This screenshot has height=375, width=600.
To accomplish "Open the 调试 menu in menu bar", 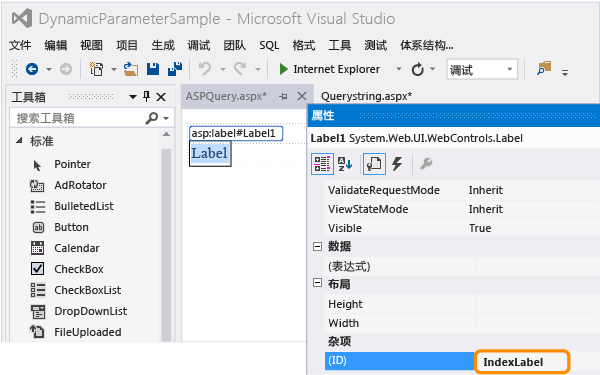I will 198,46.
